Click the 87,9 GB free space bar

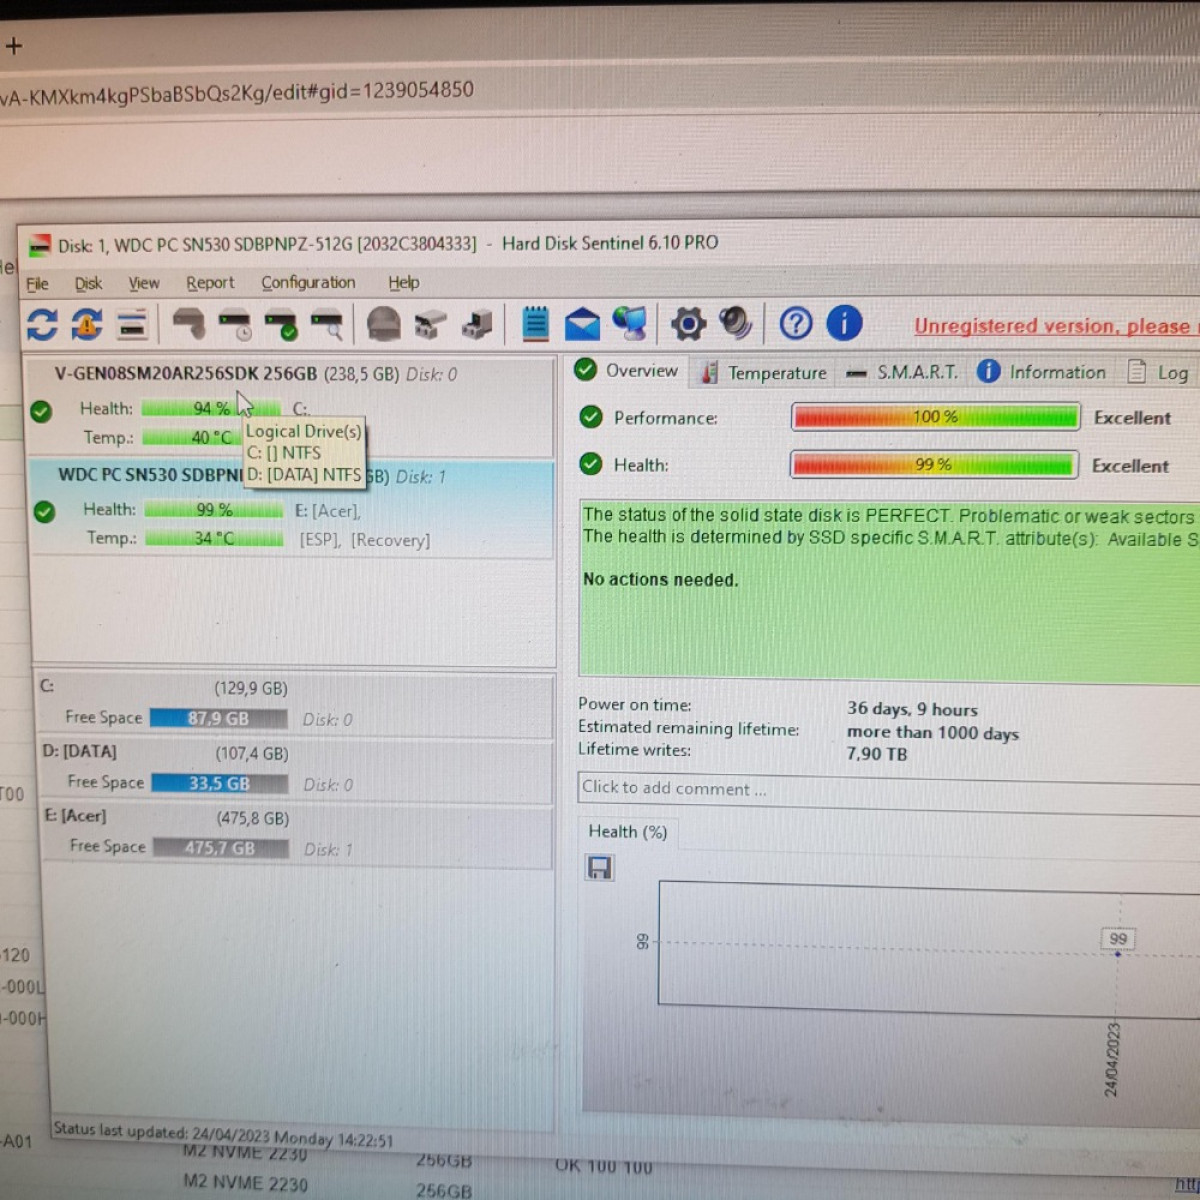218,718
